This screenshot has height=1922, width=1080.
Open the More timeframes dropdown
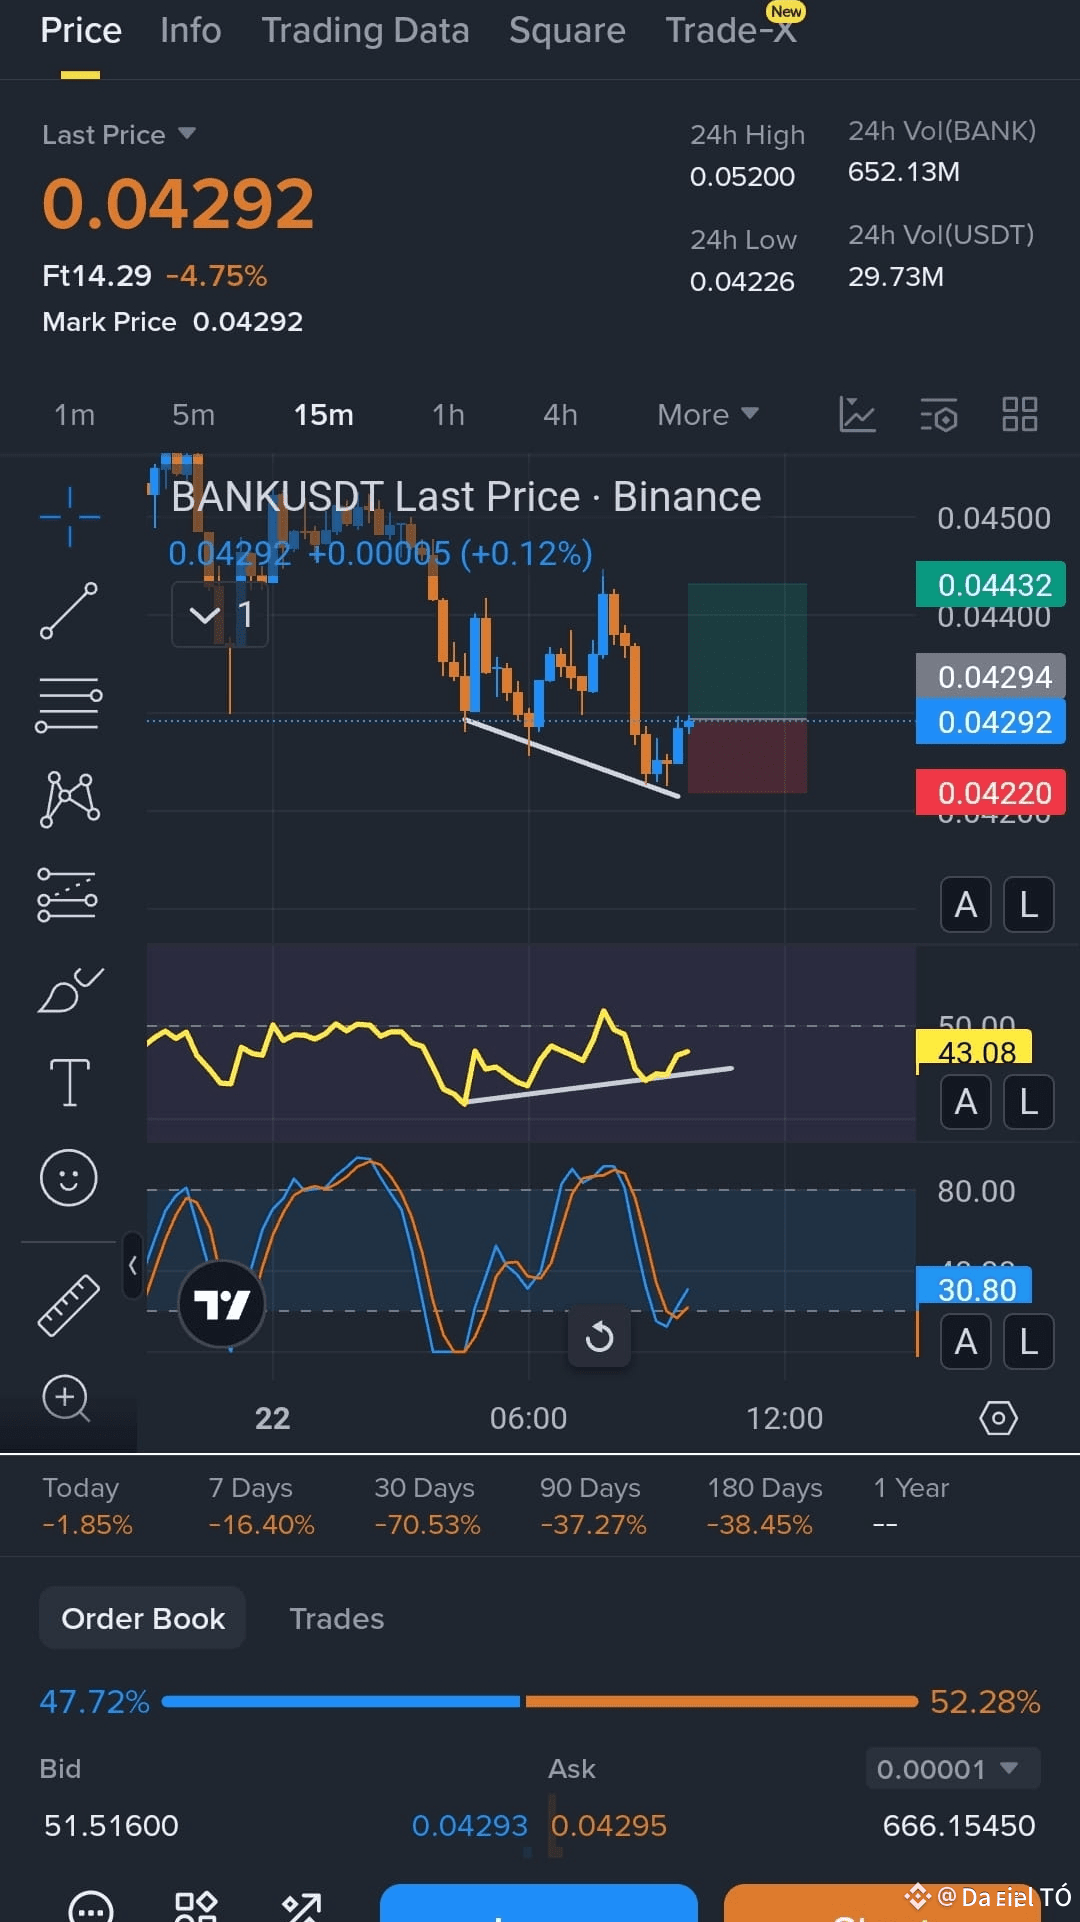pos(708,414)
